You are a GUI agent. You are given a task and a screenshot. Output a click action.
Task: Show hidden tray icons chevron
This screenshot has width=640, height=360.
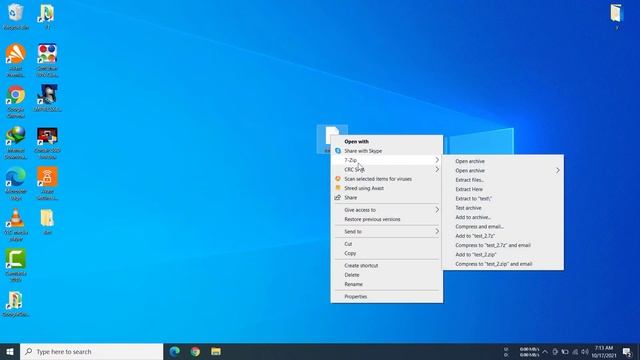[545, 351]
